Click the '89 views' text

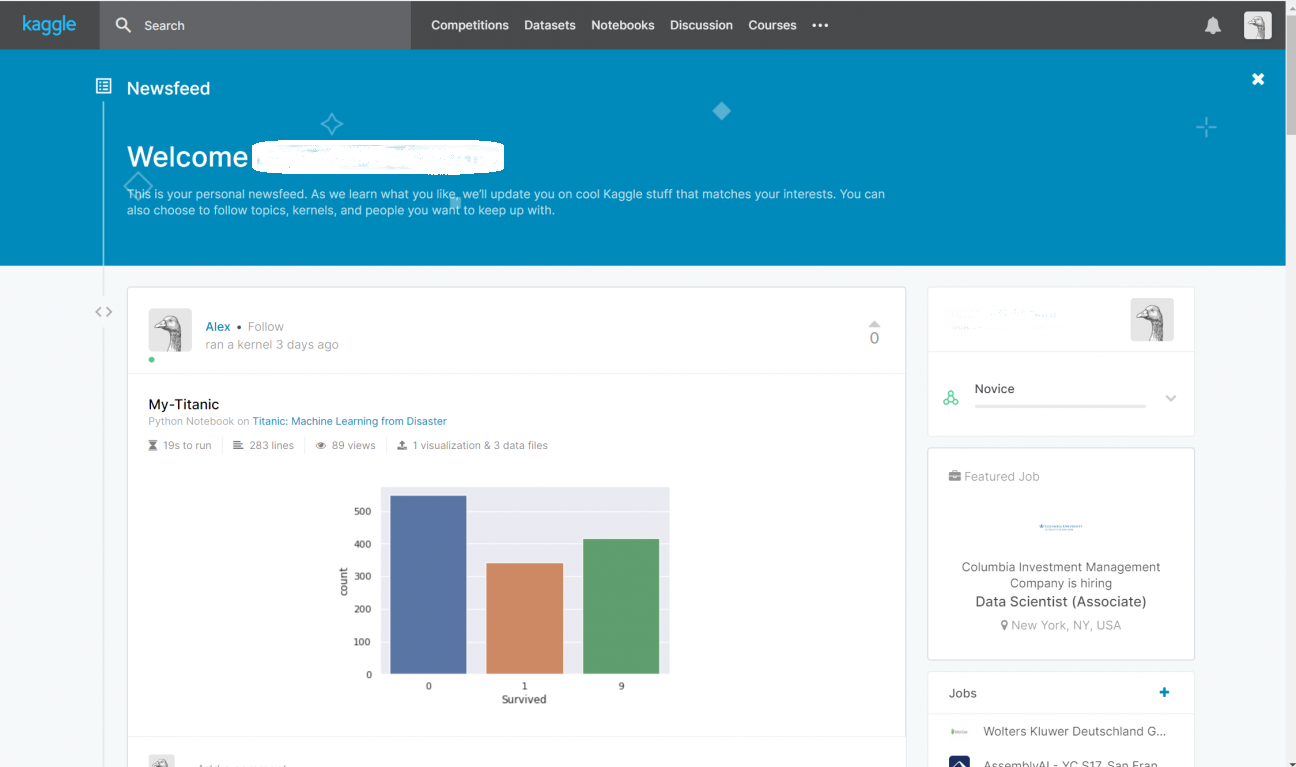(x=354, y=445)
